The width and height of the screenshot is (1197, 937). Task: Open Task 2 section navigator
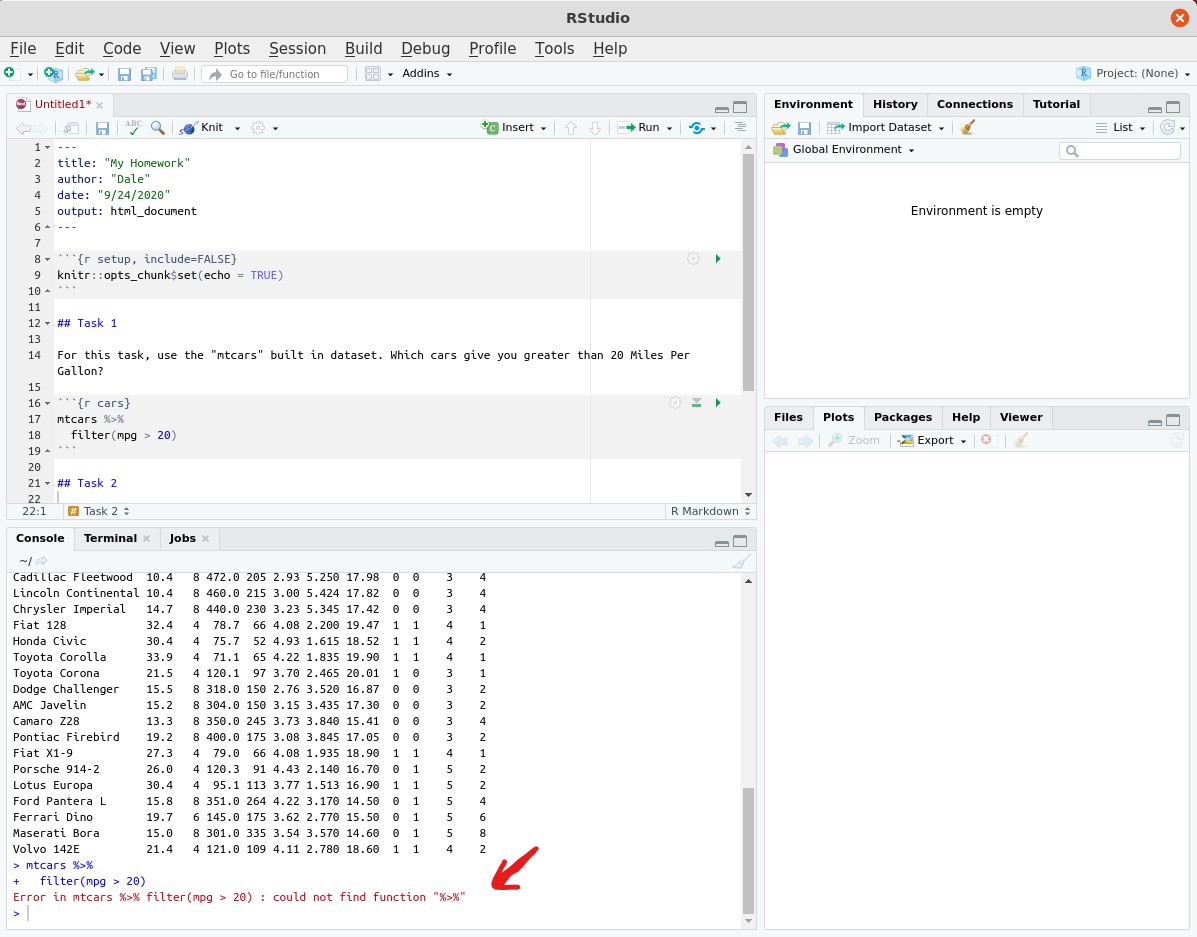[98, 511]
